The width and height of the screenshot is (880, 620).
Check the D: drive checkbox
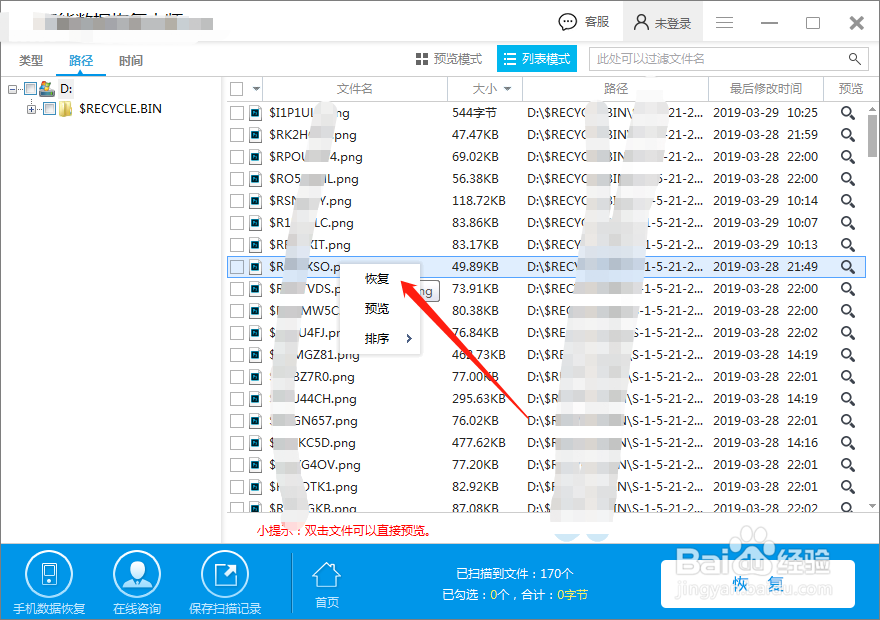pyautogui.click(x=30, y=88)
